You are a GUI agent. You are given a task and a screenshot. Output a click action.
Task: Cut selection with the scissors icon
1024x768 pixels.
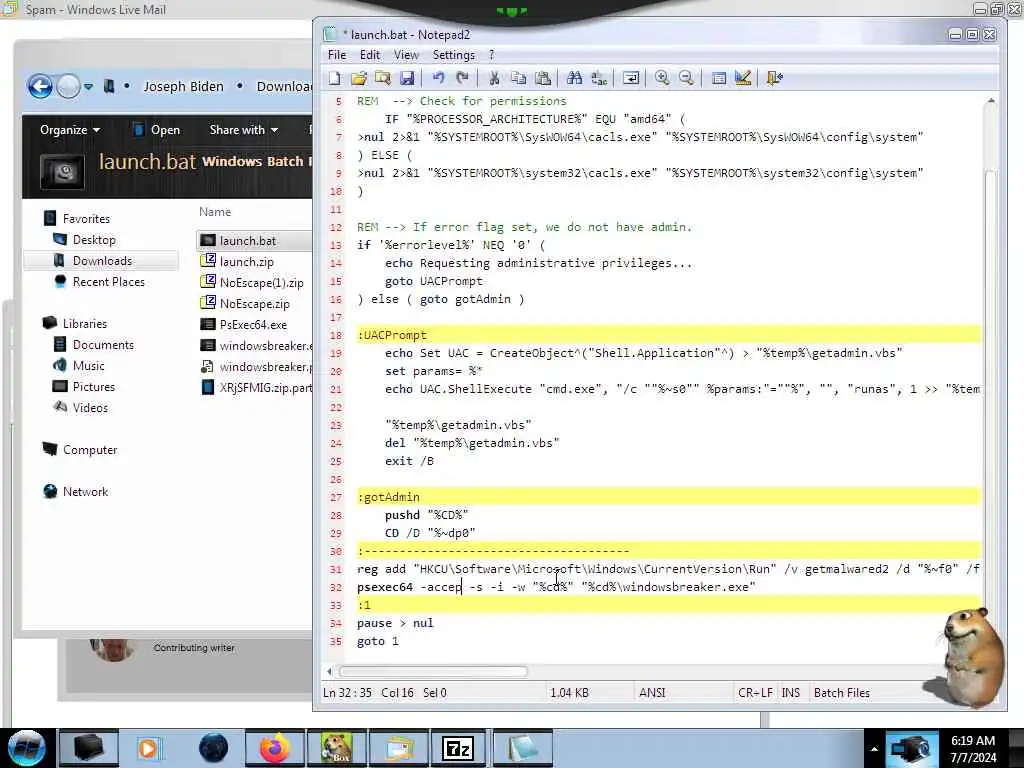(x=494, y=78)
